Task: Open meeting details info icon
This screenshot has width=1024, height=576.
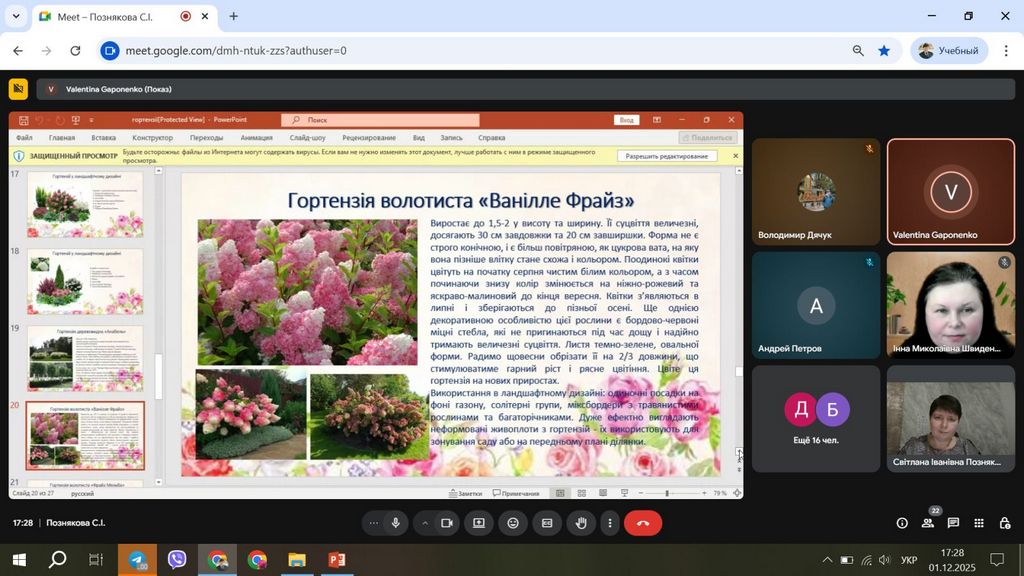Action: (902, 523)
